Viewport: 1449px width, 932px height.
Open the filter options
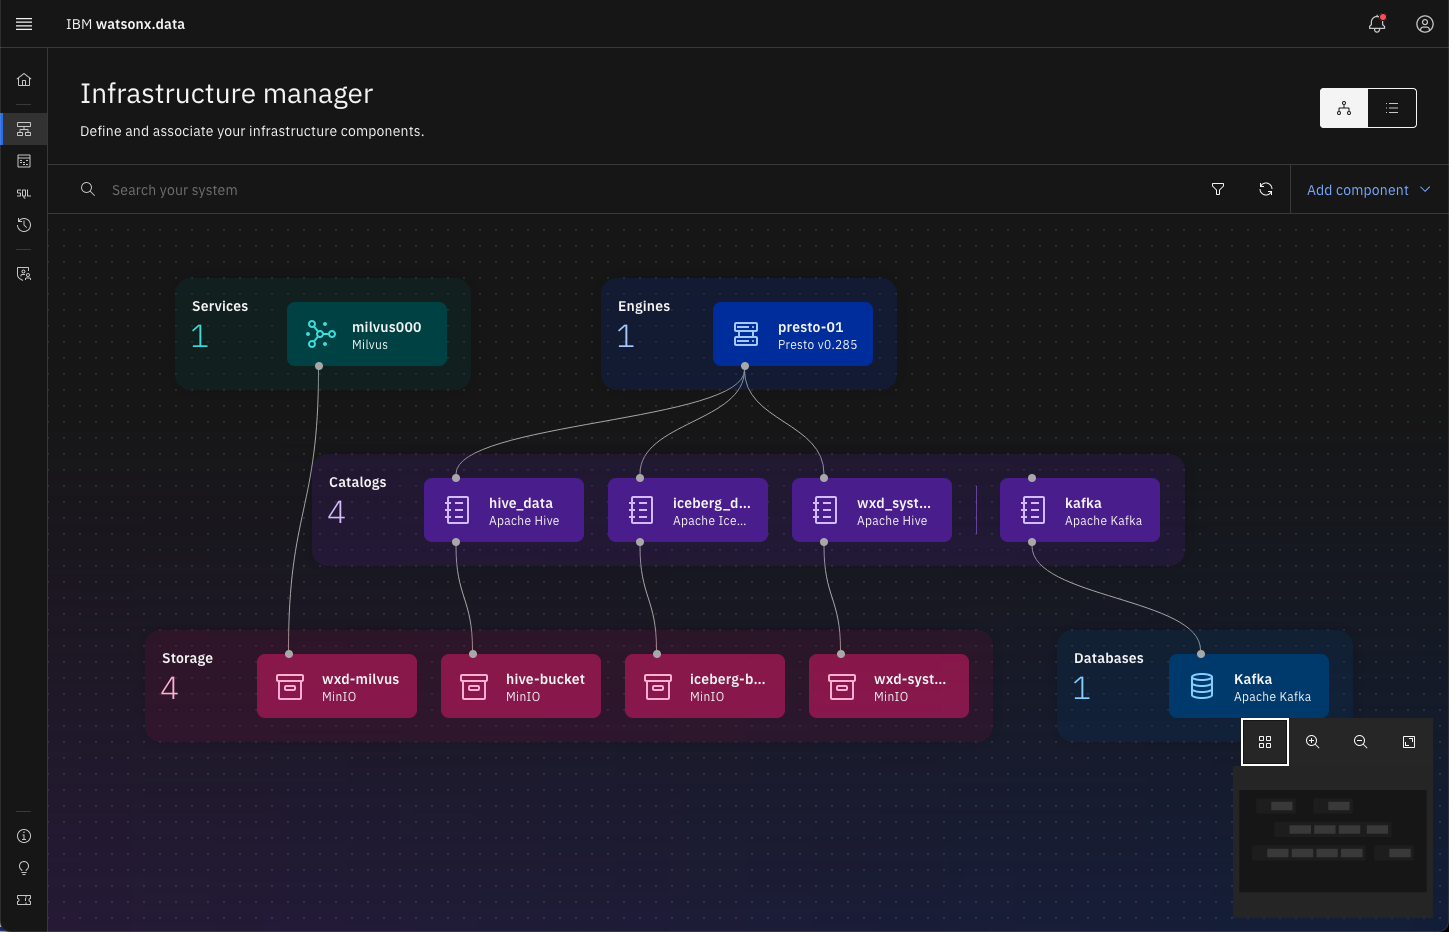[1218, 189]
